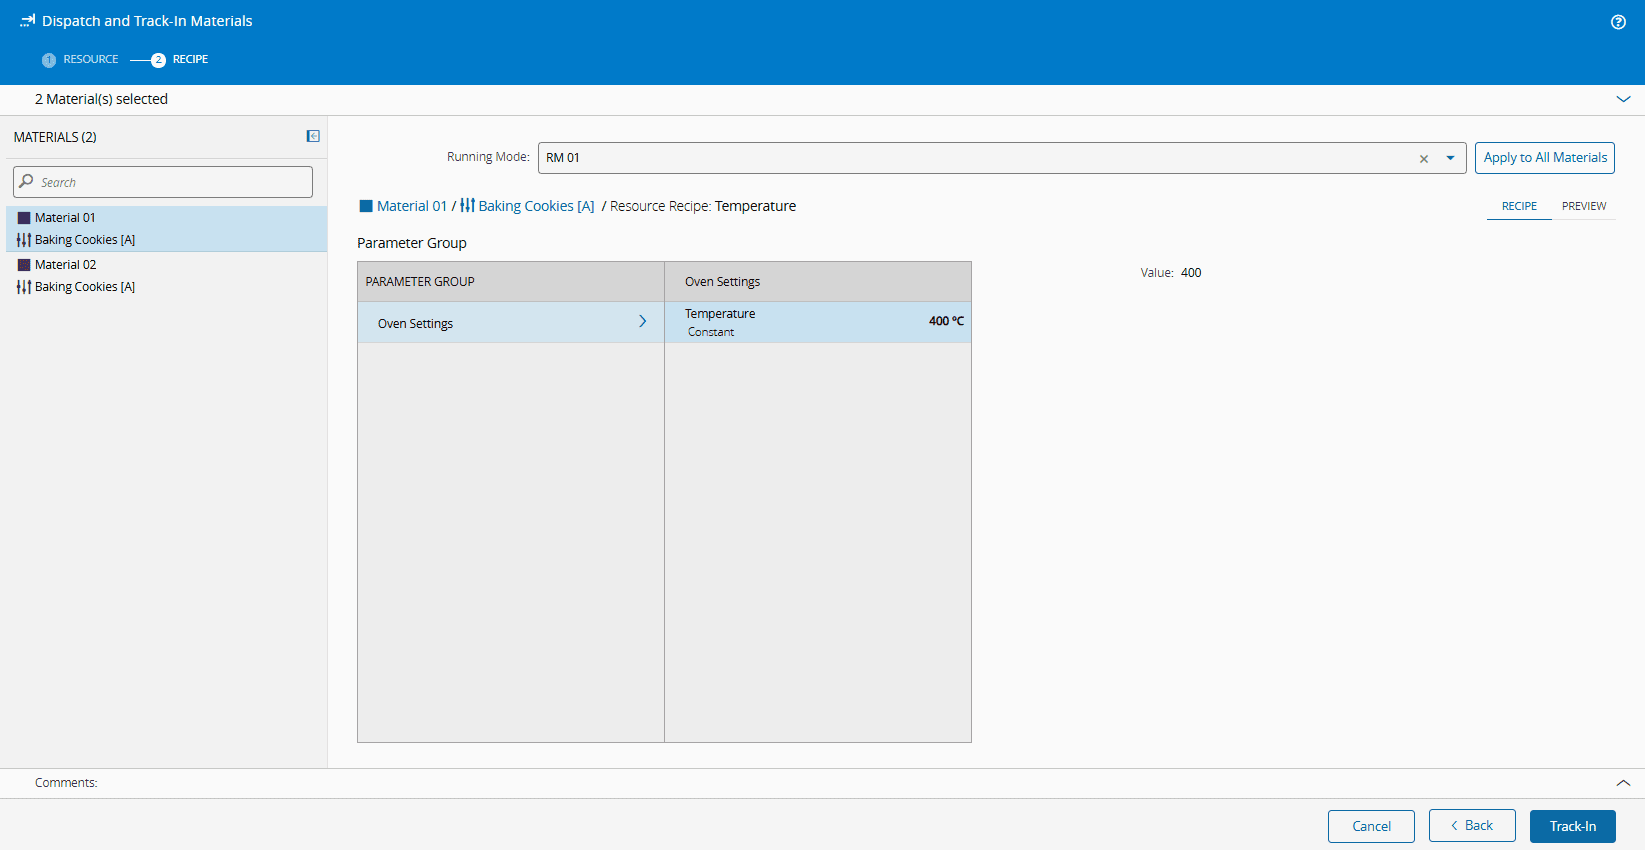Screen dimensions: 1645x850
Task: Click the Material 02 square icon in list
Action: coord(24,265)
